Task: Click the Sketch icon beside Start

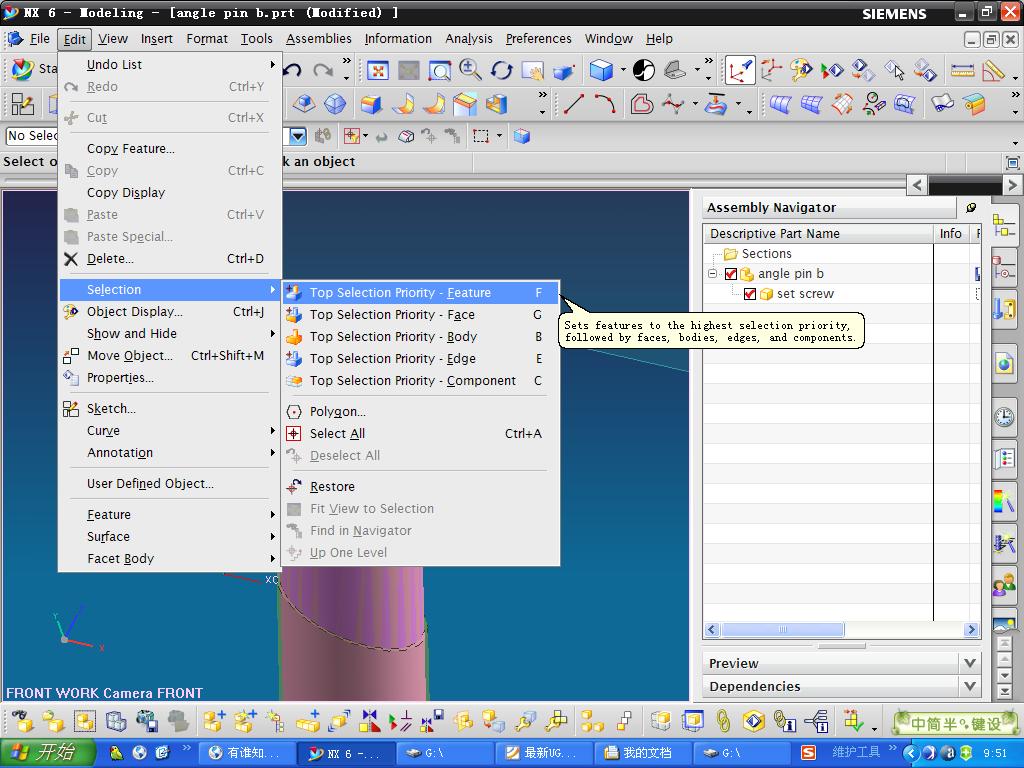Action: click(x=22, y=104)
